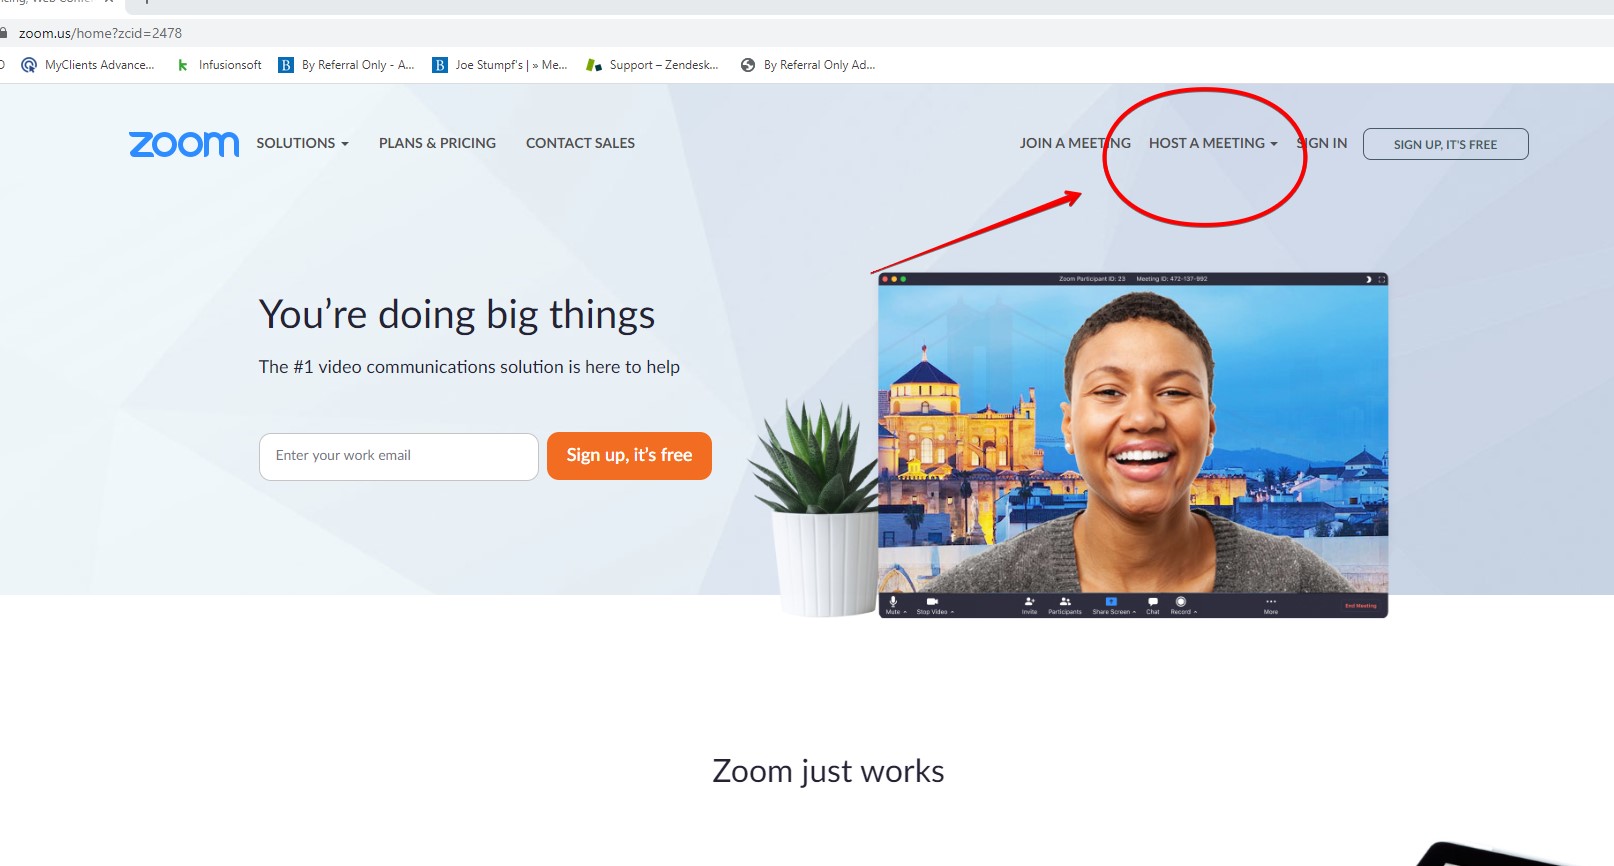The width and height of the screenshot is (1614, 866).
Task: Click the orange Sign up, it's free button
Action: click(629, 456)
